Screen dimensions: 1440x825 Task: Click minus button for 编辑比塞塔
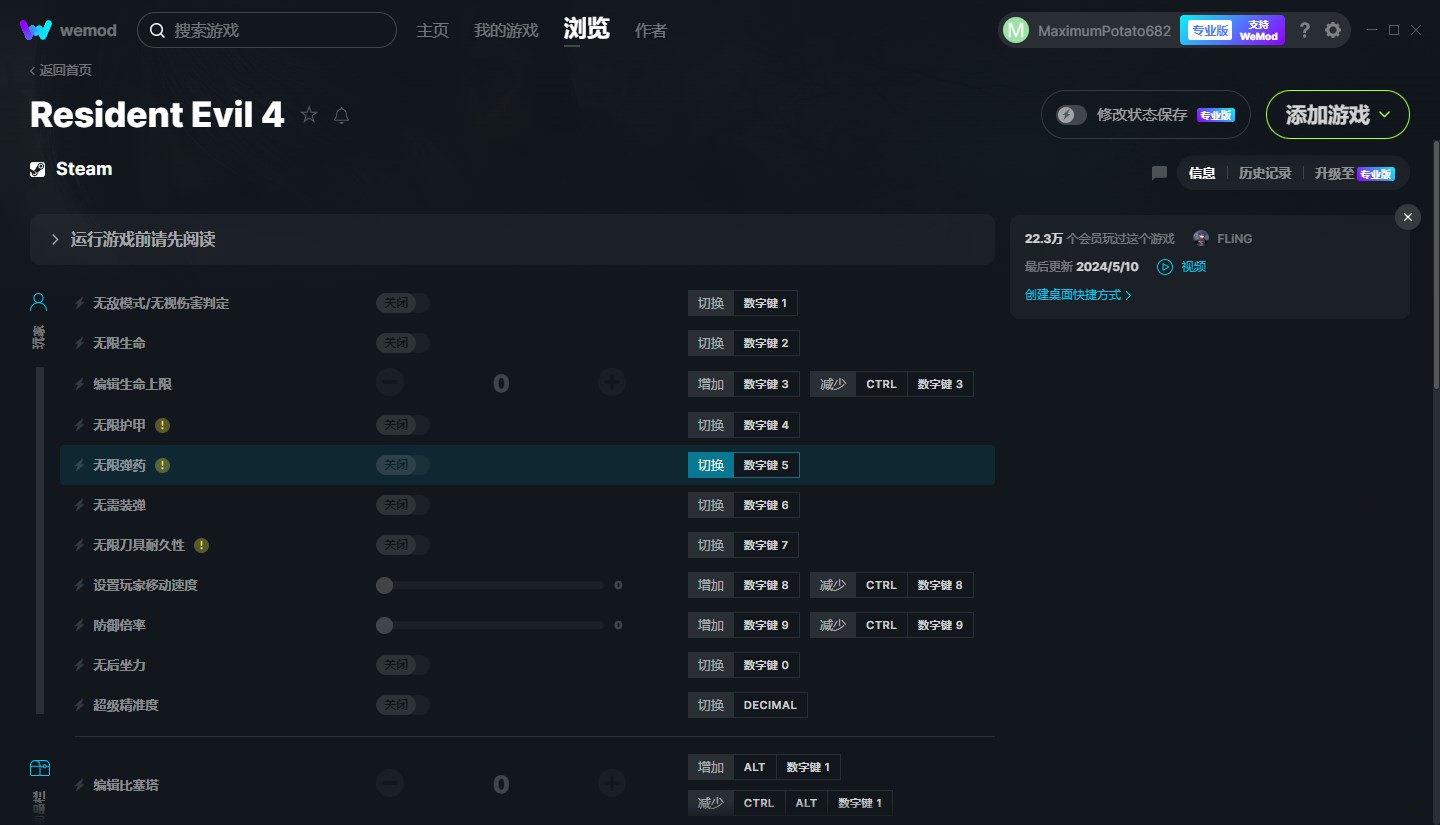click(x=390, y=783)
